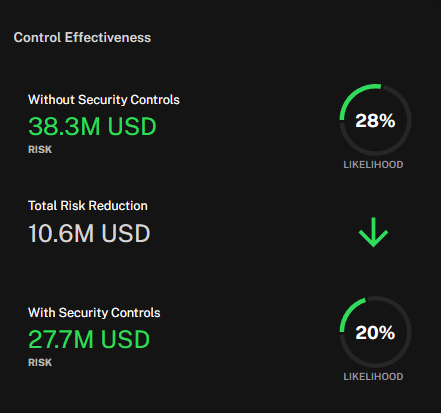
Task: Click the With Security Controls label
Action: 94,313
